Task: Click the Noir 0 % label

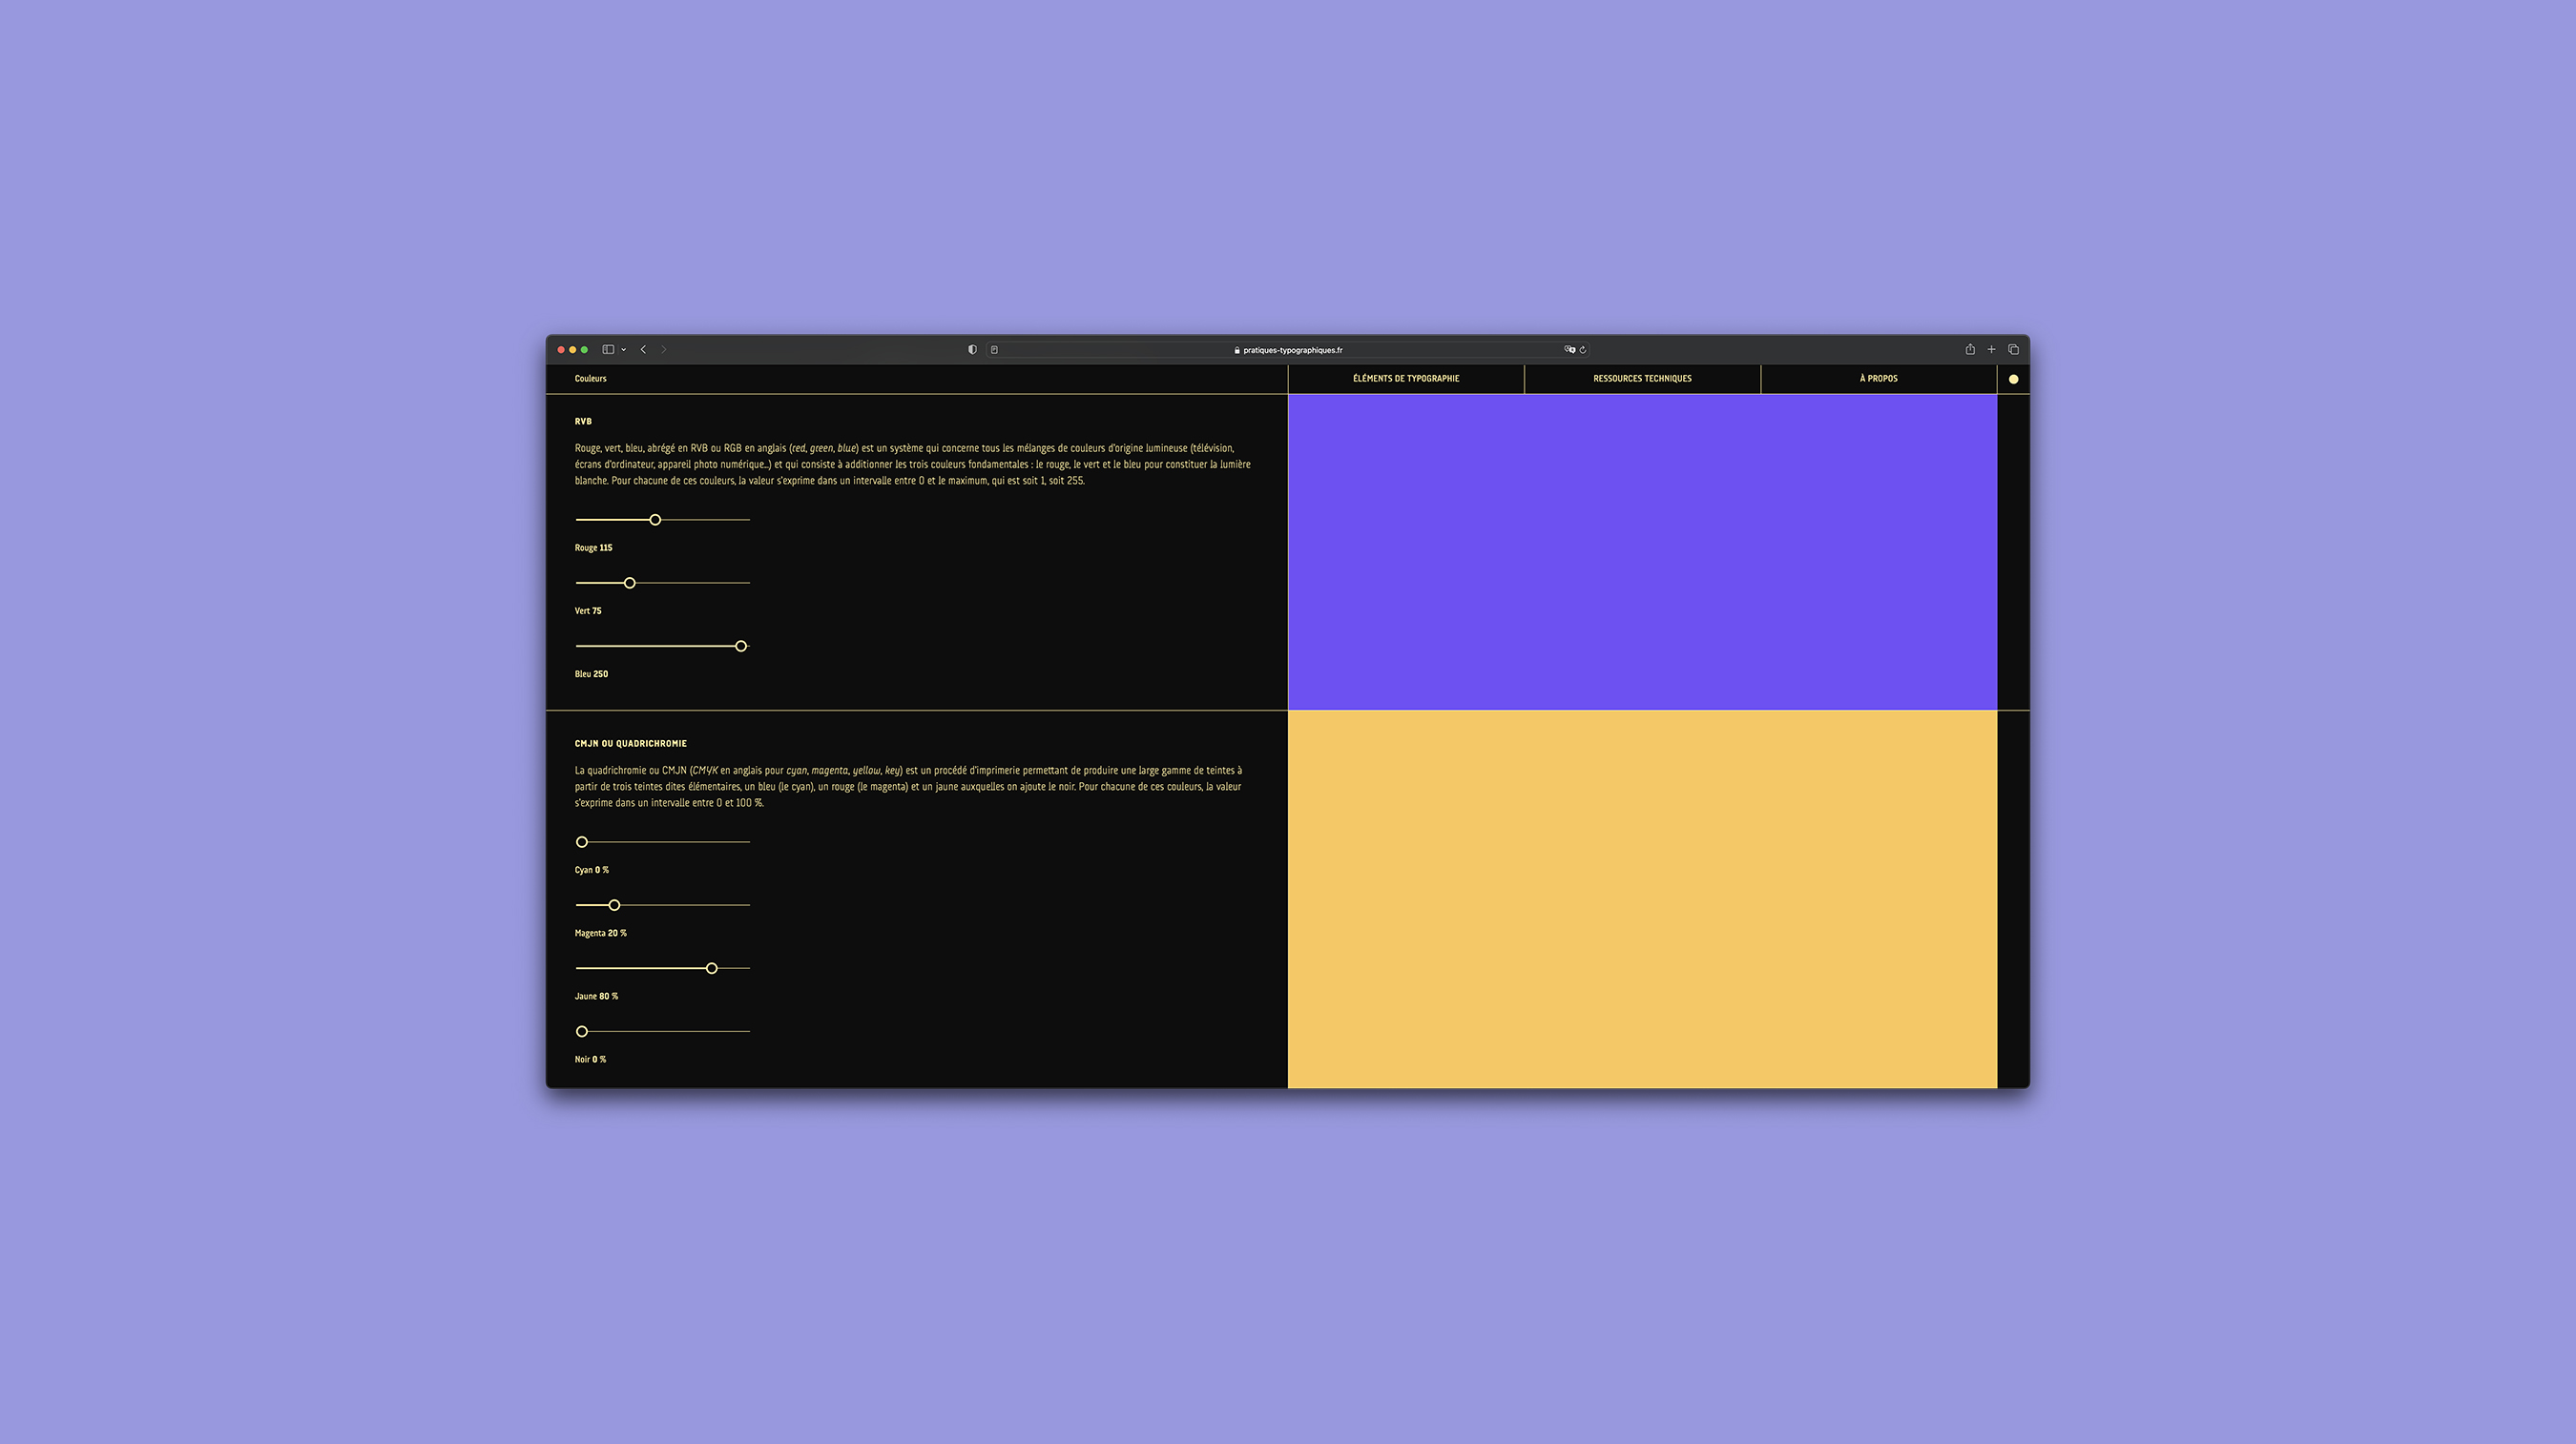Action: tap(590, 1059)
